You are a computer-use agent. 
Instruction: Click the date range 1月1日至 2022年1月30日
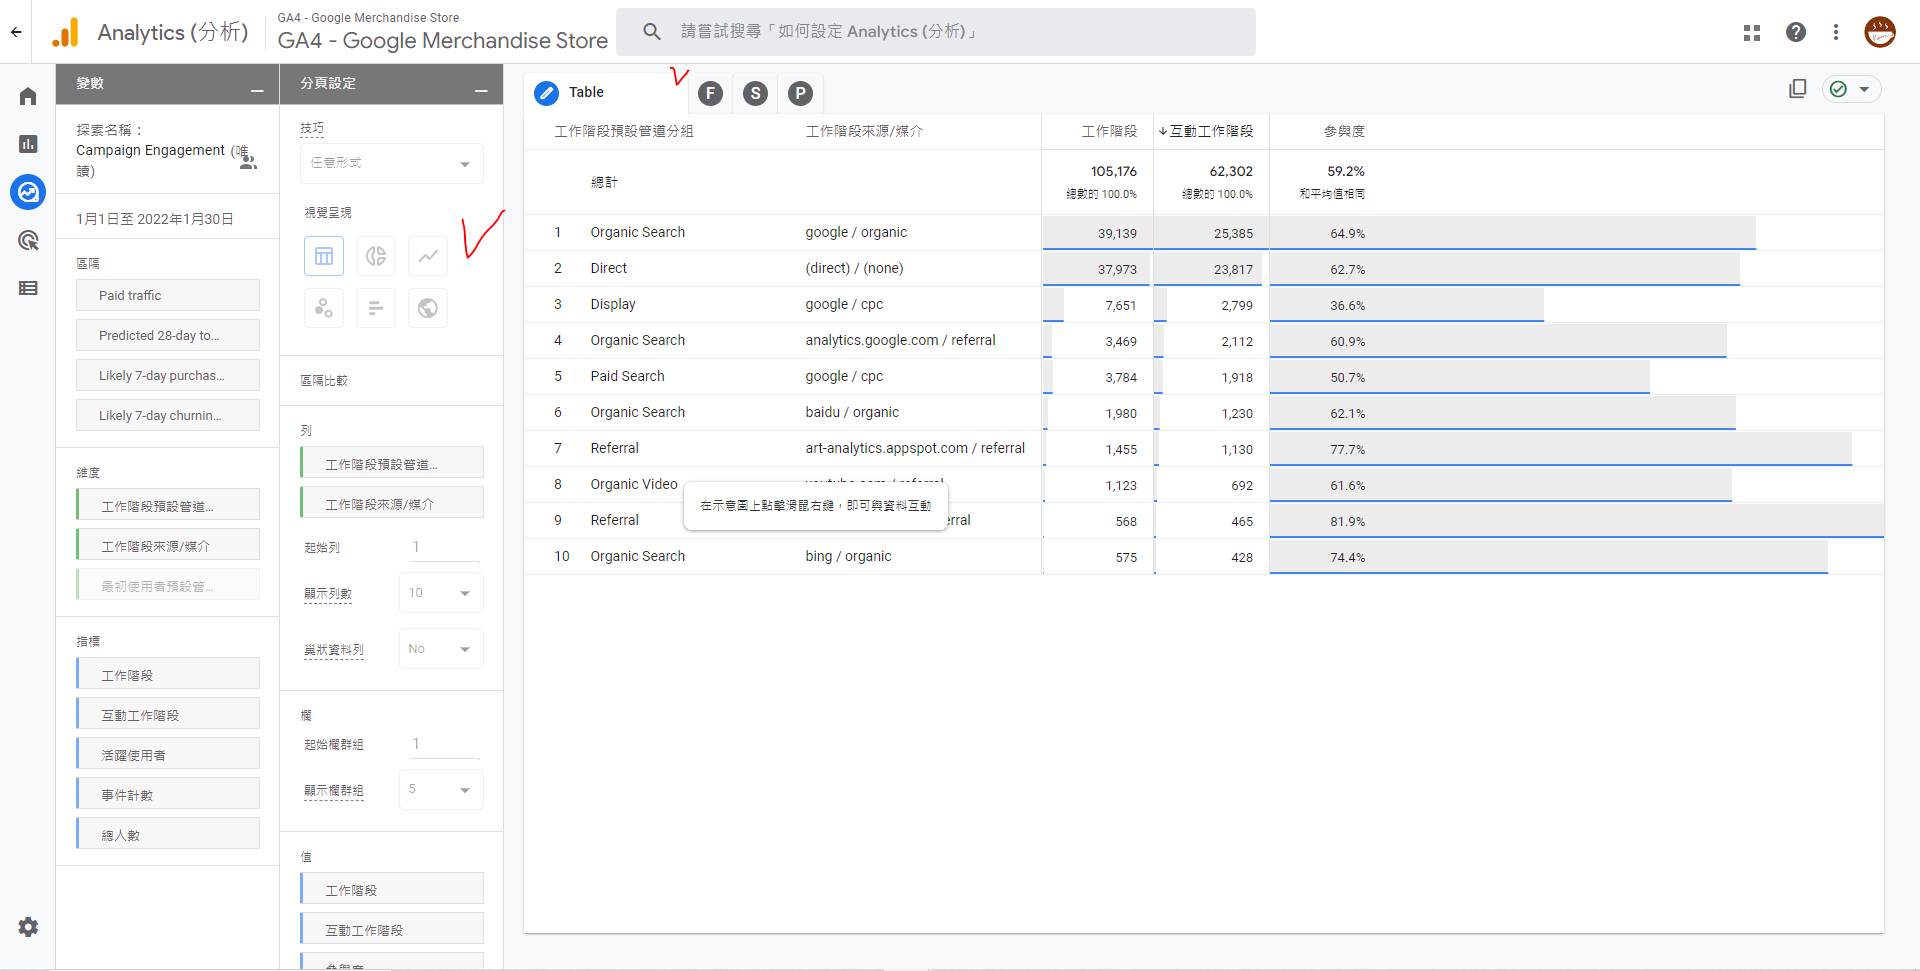tap(155, 219)
